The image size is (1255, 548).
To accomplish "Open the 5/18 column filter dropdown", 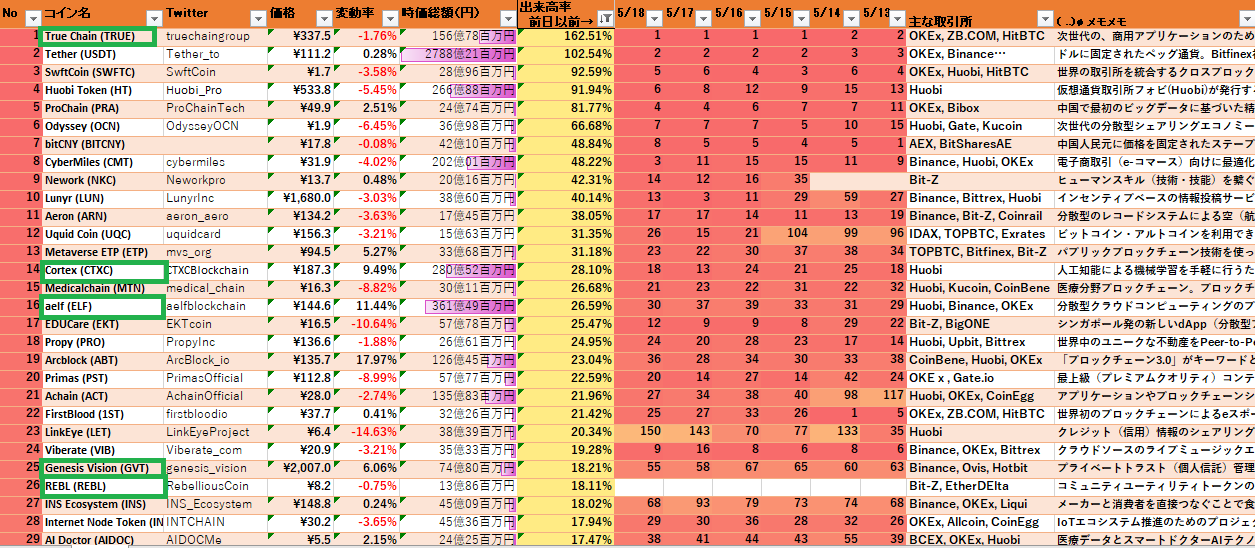I will point(652,18).
